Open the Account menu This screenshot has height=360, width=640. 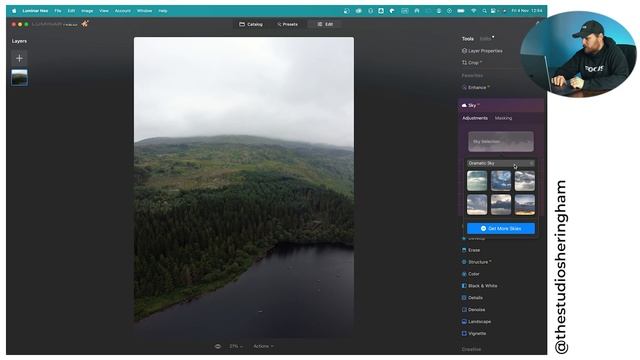tap(122, 11)
